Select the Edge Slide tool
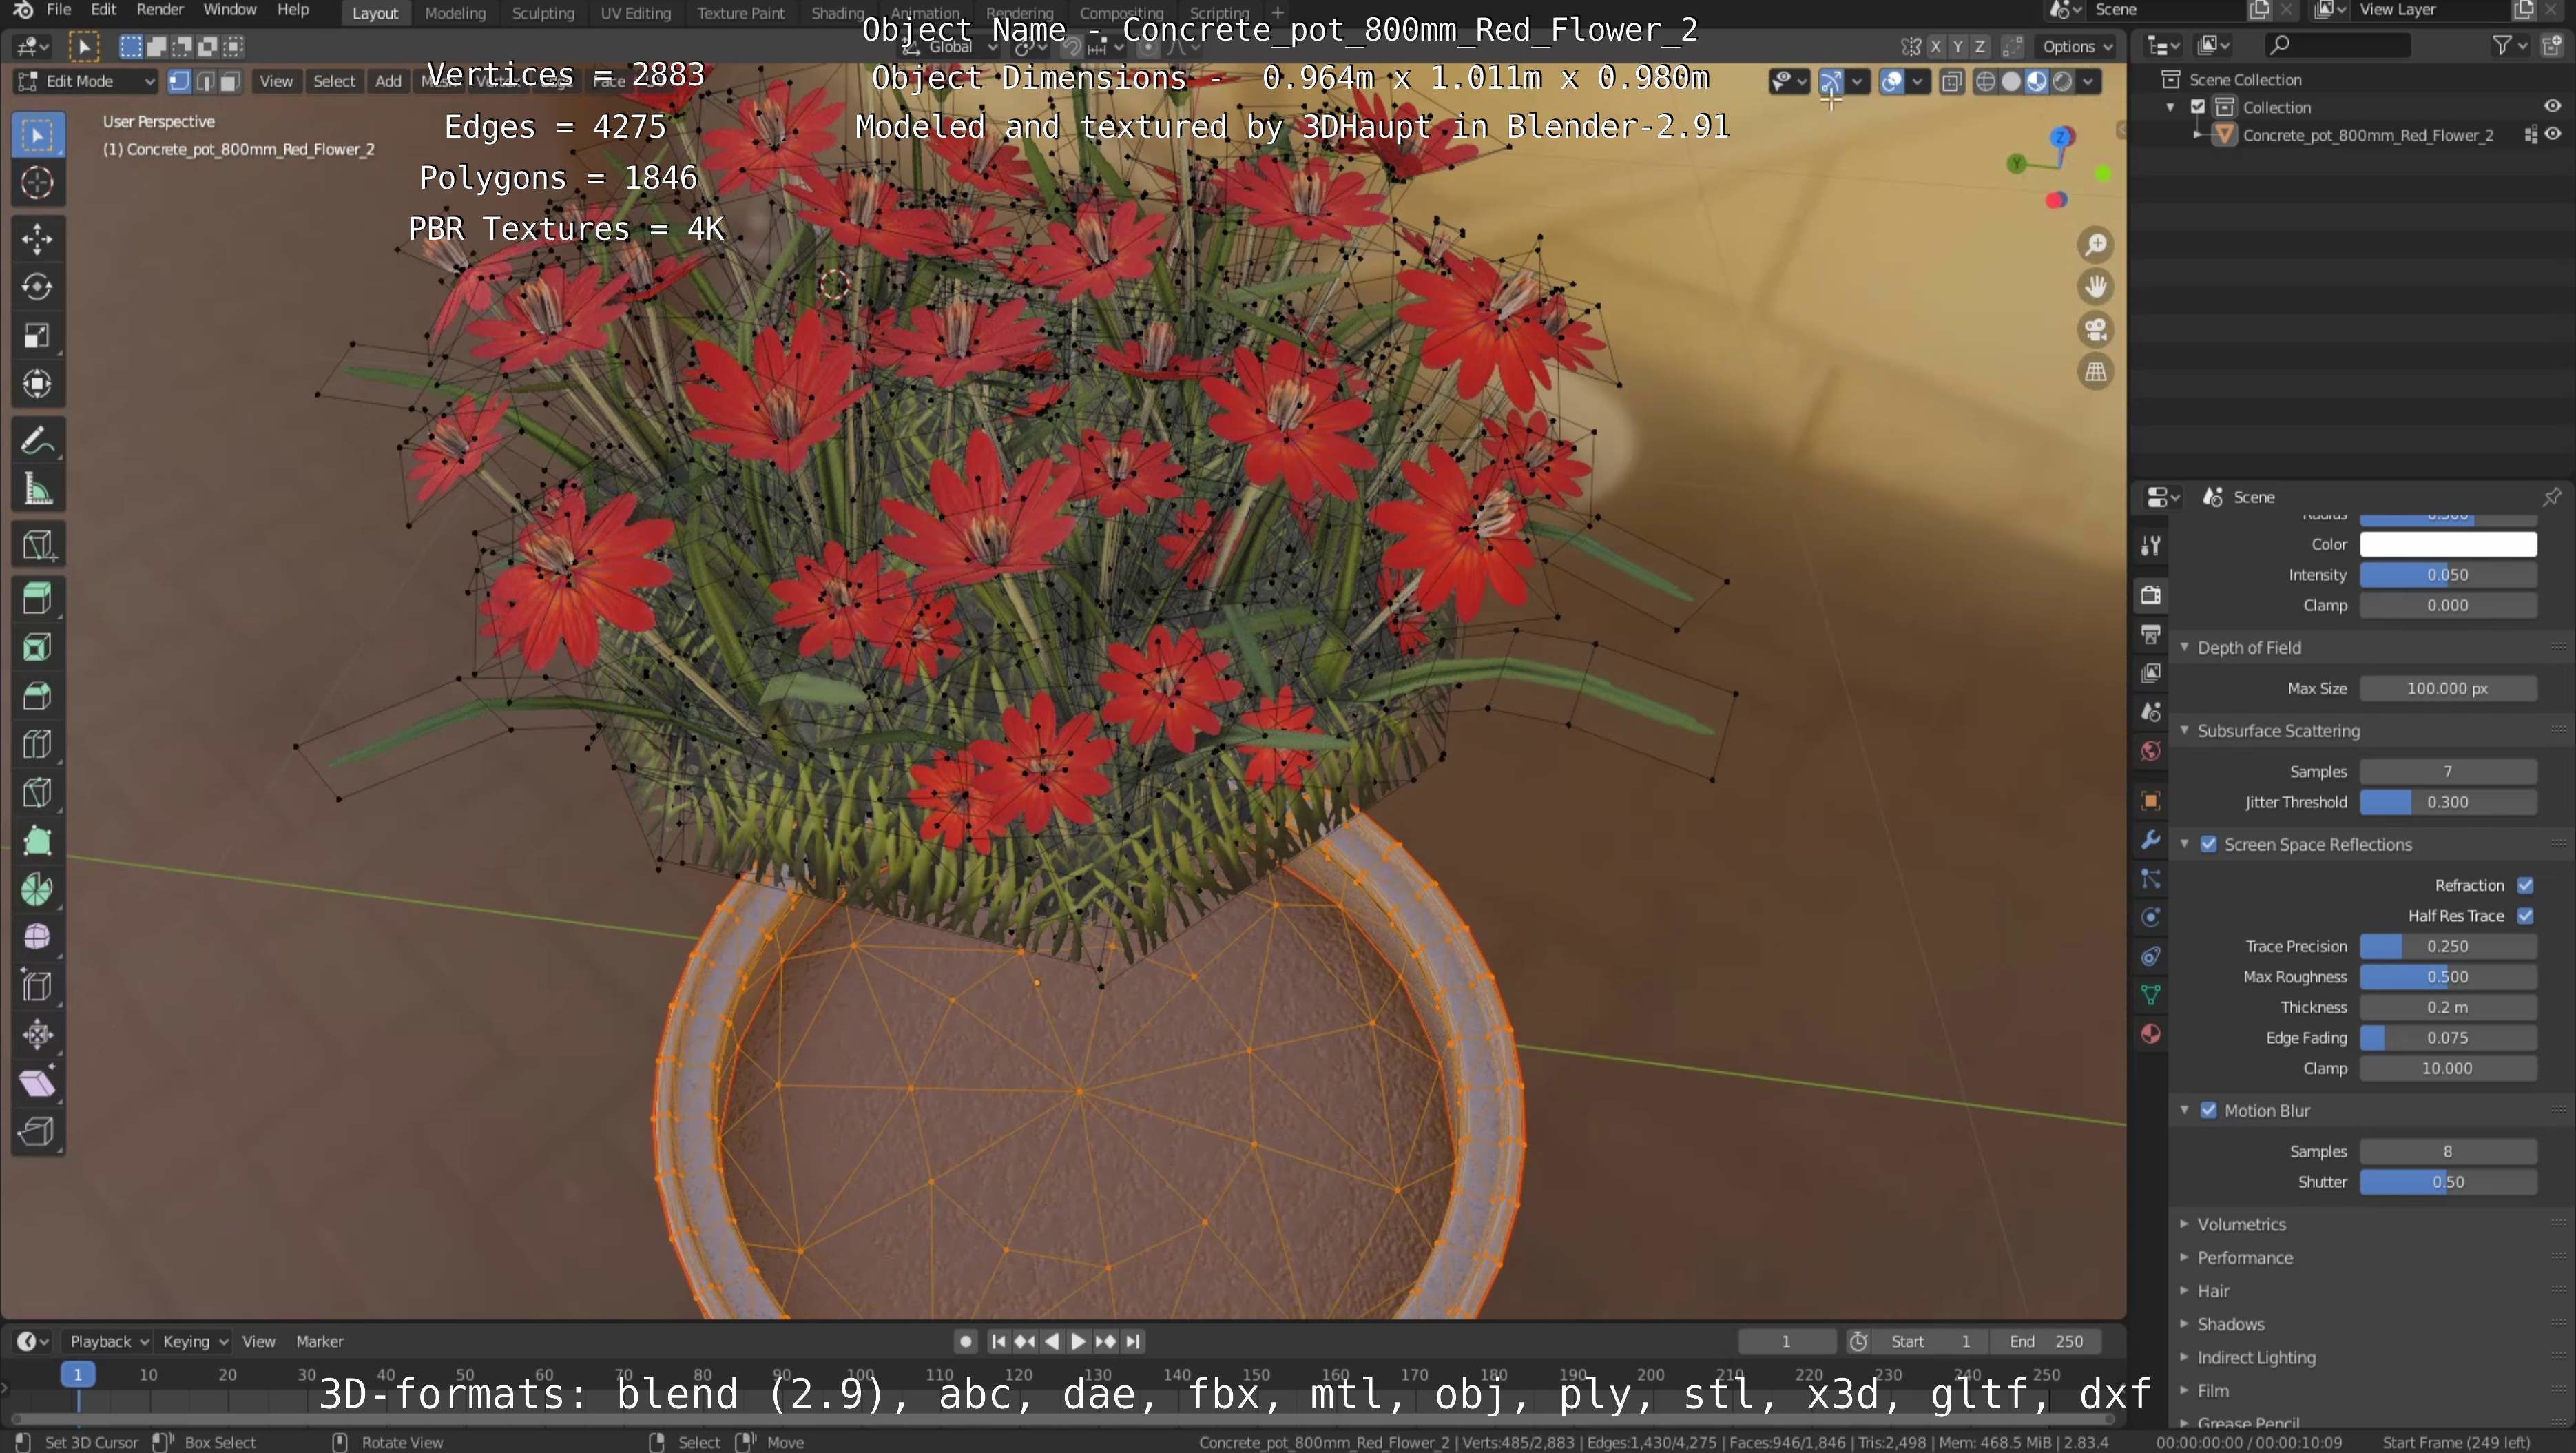Screen dimensions: 2576x1453 pyautogui.click(x=37, y=986)
